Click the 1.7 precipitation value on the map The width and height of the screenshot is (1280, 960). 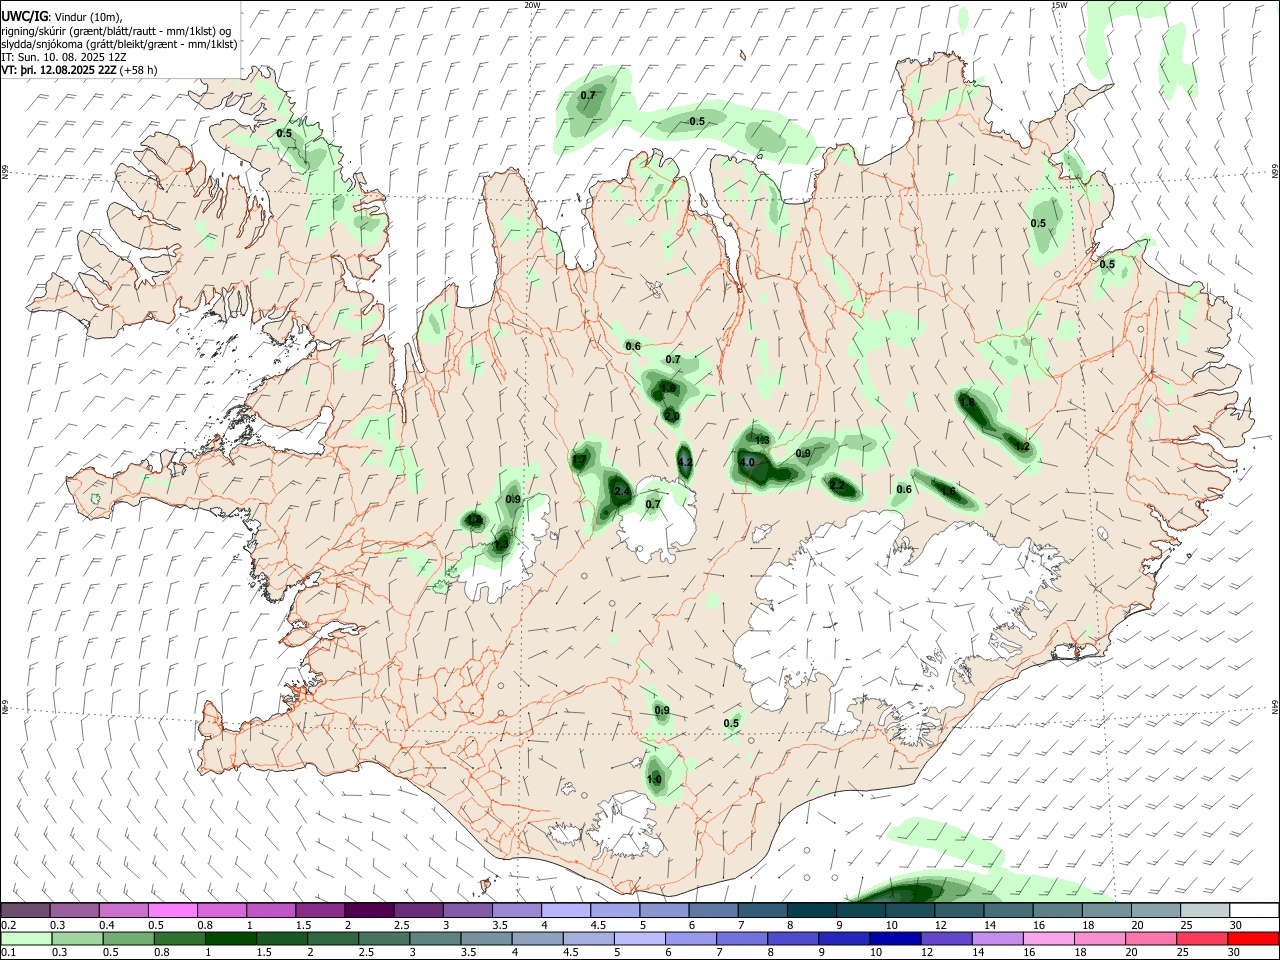pyautogui.click(x=579, y=461)
